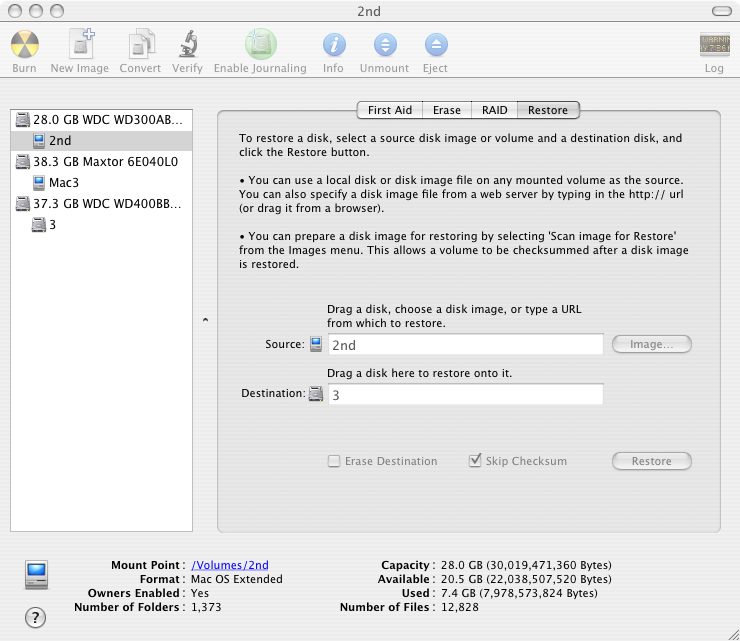
Task: Click the Verify microscope icon
Action: pos(188,44)
